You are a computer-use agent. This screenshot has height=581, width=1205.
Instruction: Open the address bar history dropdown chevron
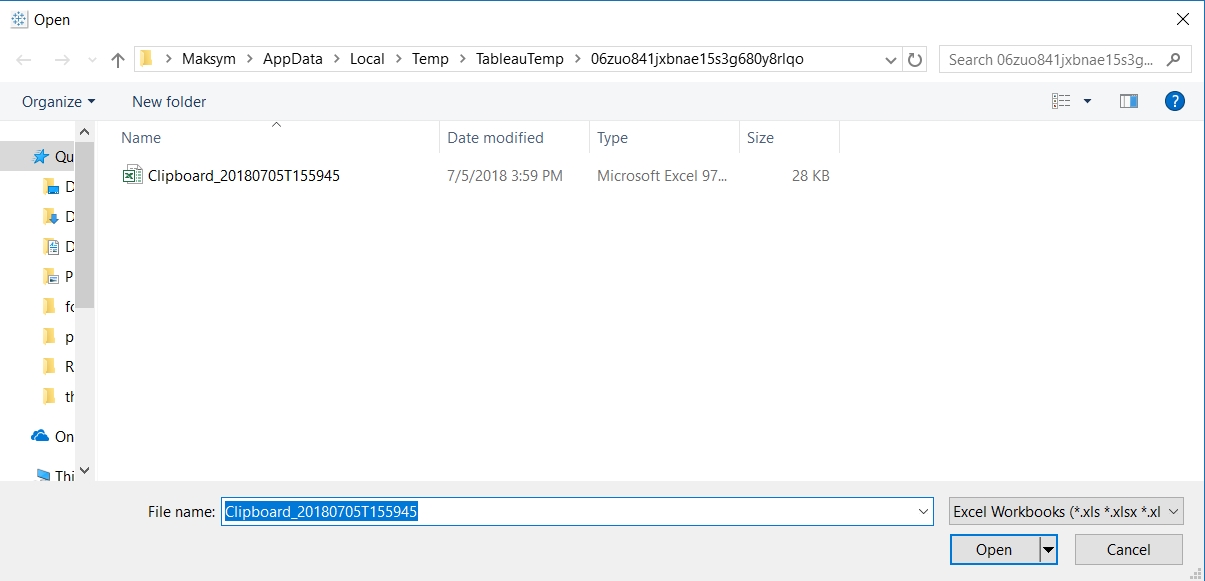tap(891, 60)
